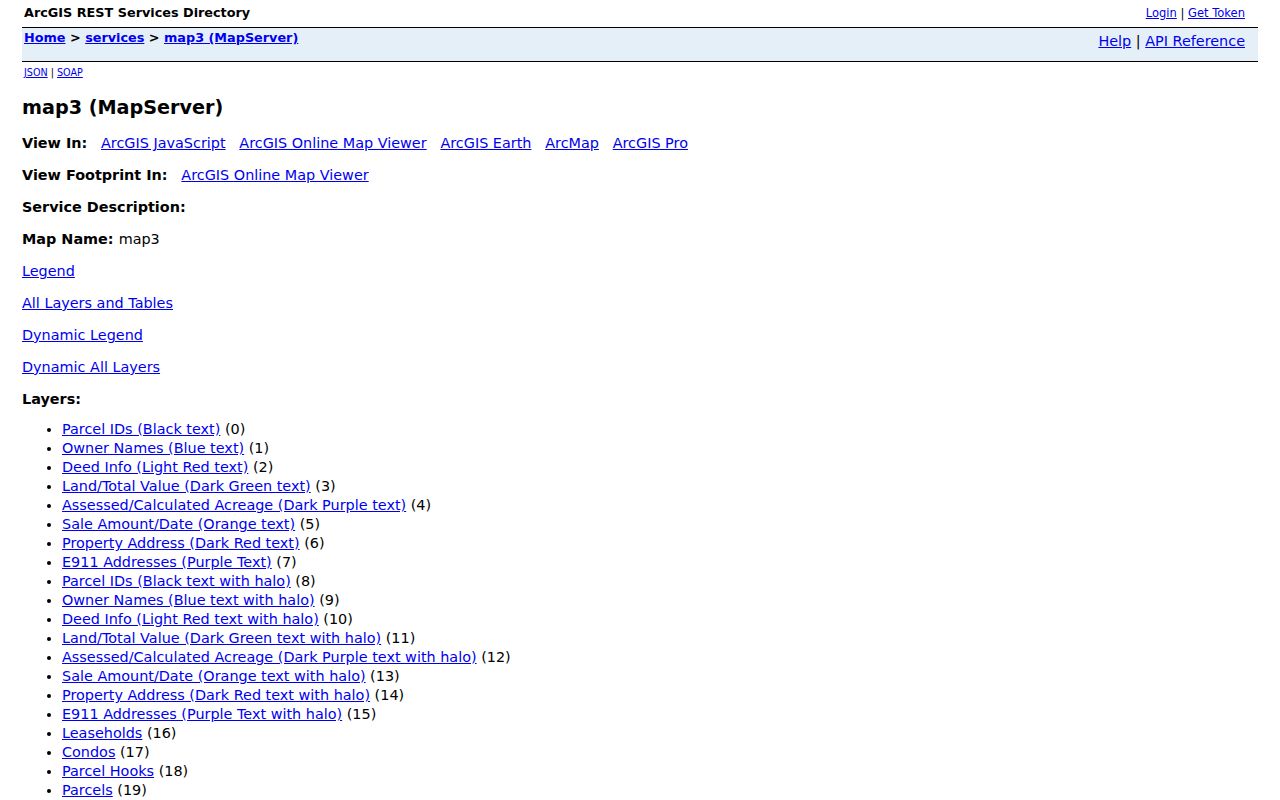Open E911 Addresses (Purple Text with halo)
Screen dimensions: 1280x800
202,714
